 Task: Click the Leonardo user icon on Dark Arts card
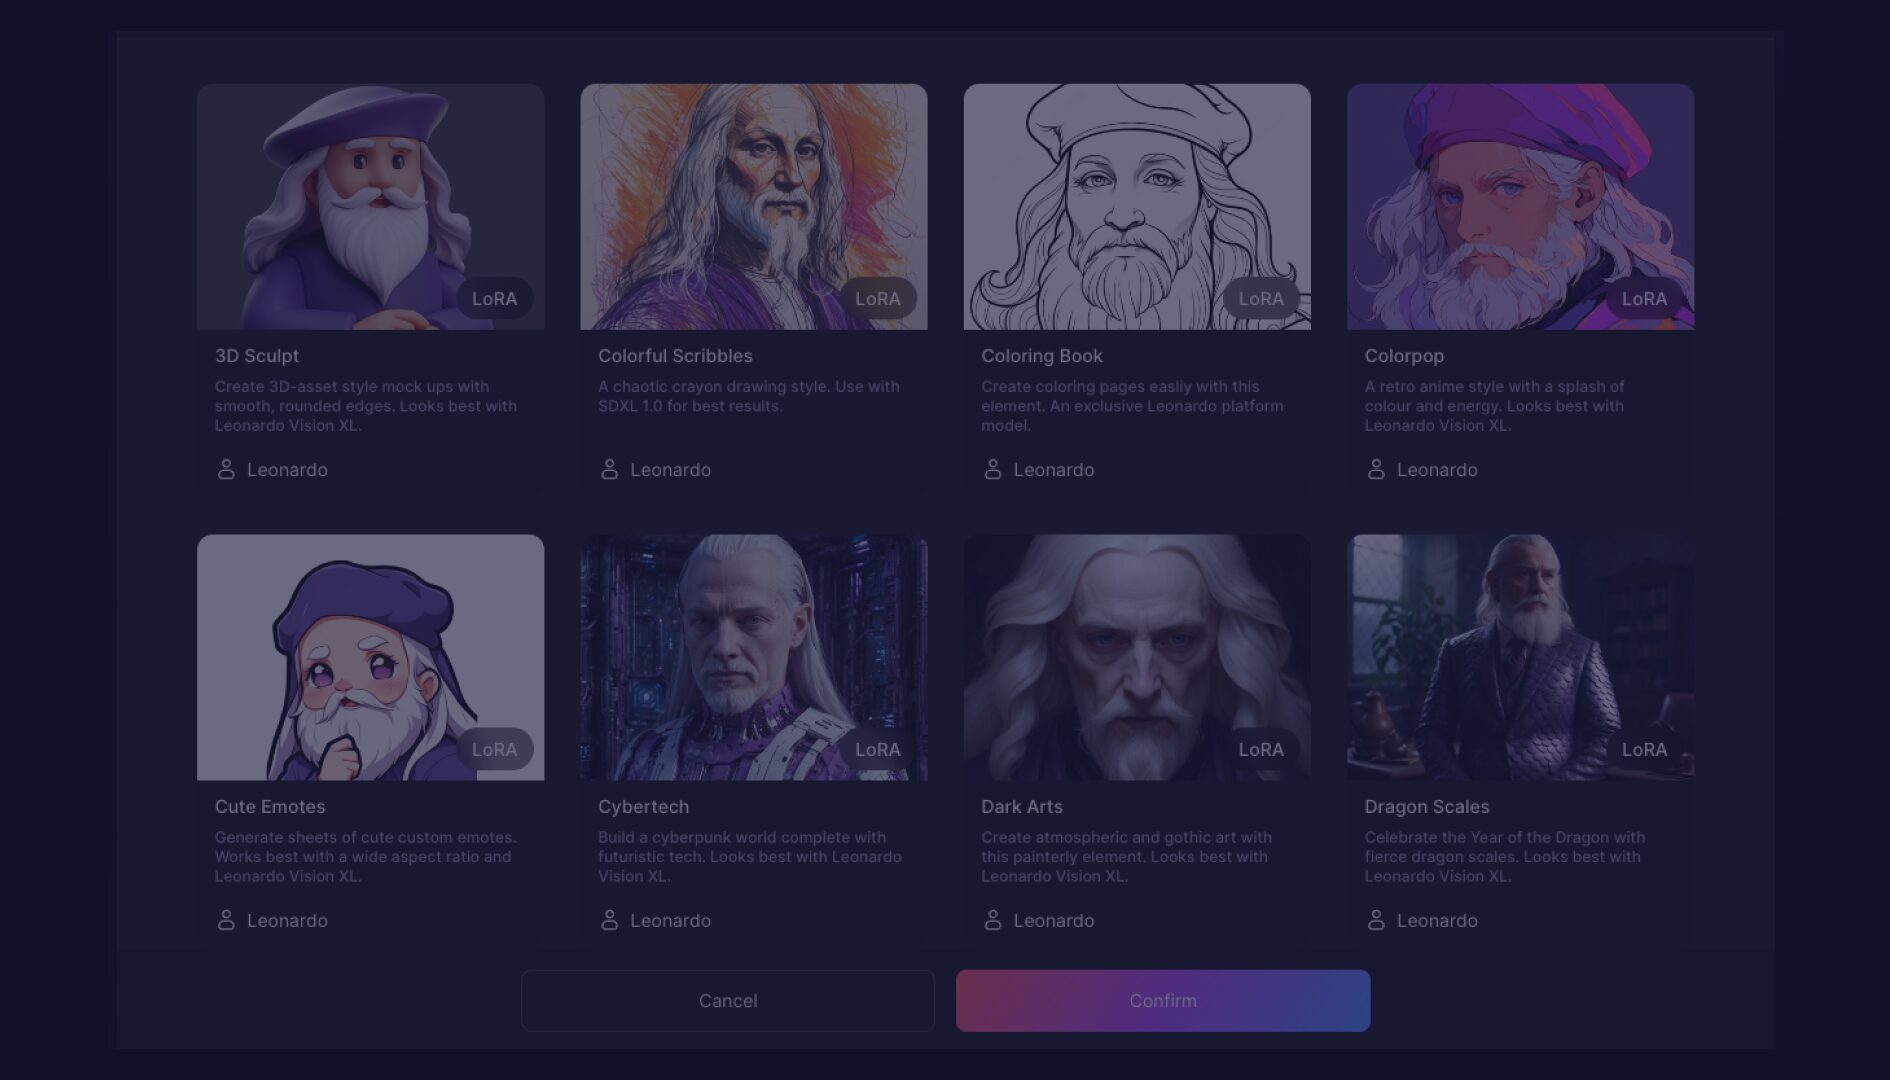pos(991,920)
